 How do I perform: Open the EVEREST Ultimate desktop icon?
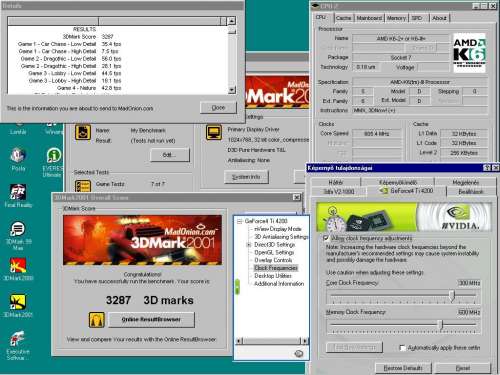[53, 162]
